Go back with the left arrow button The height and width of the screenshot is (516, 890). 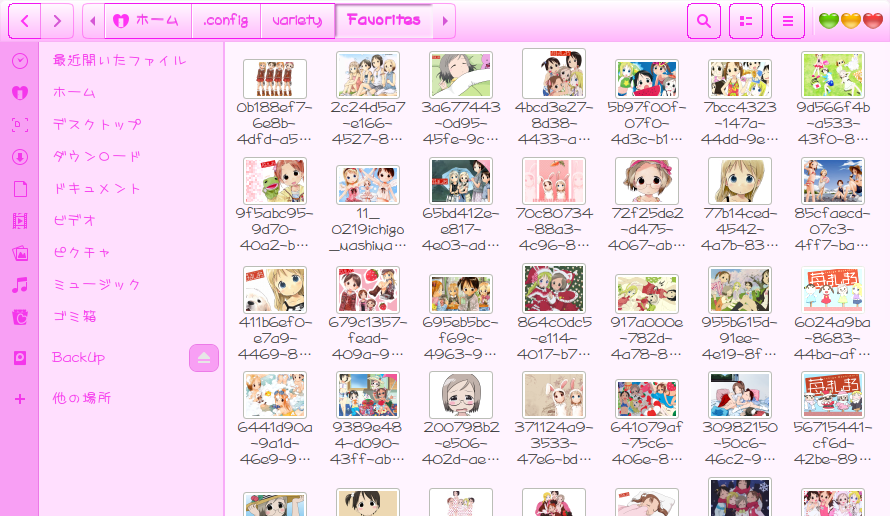(24, 21)
